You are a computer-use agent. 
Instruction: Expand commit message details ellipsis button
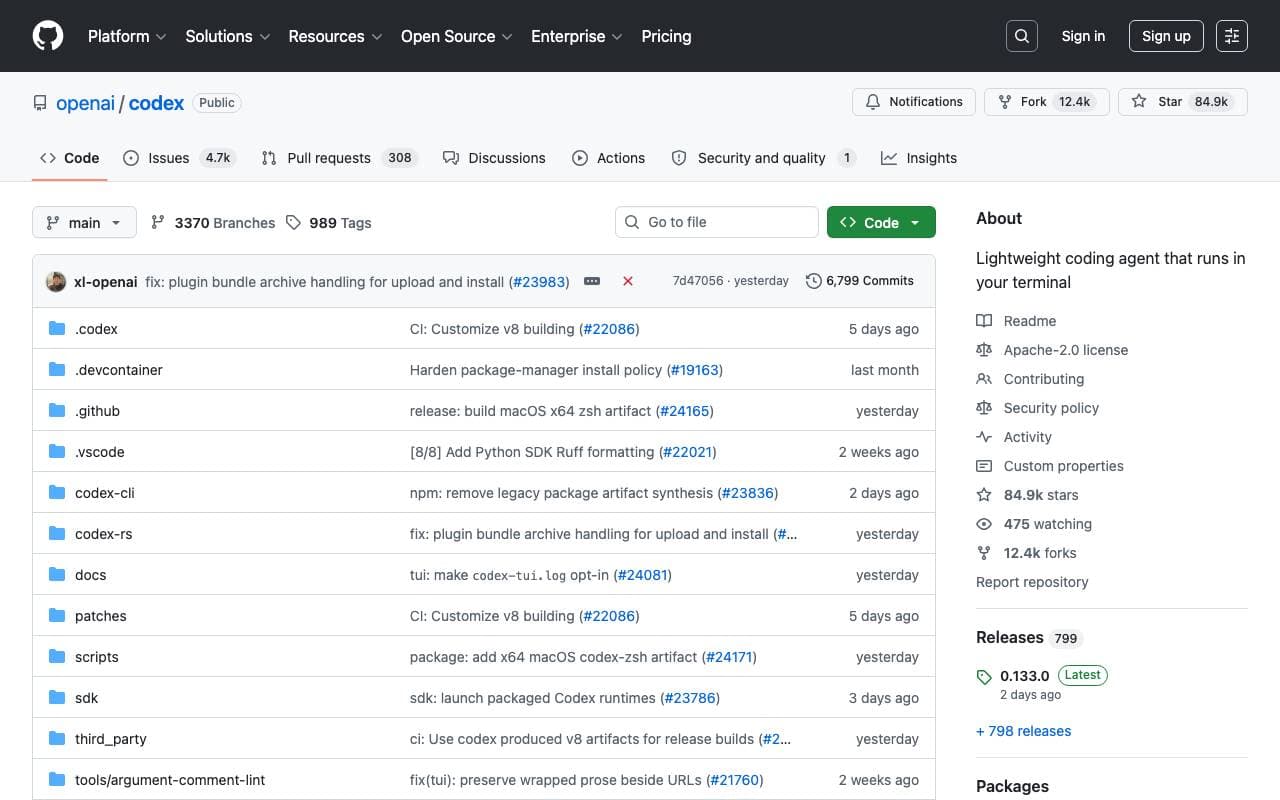[592, 281]
